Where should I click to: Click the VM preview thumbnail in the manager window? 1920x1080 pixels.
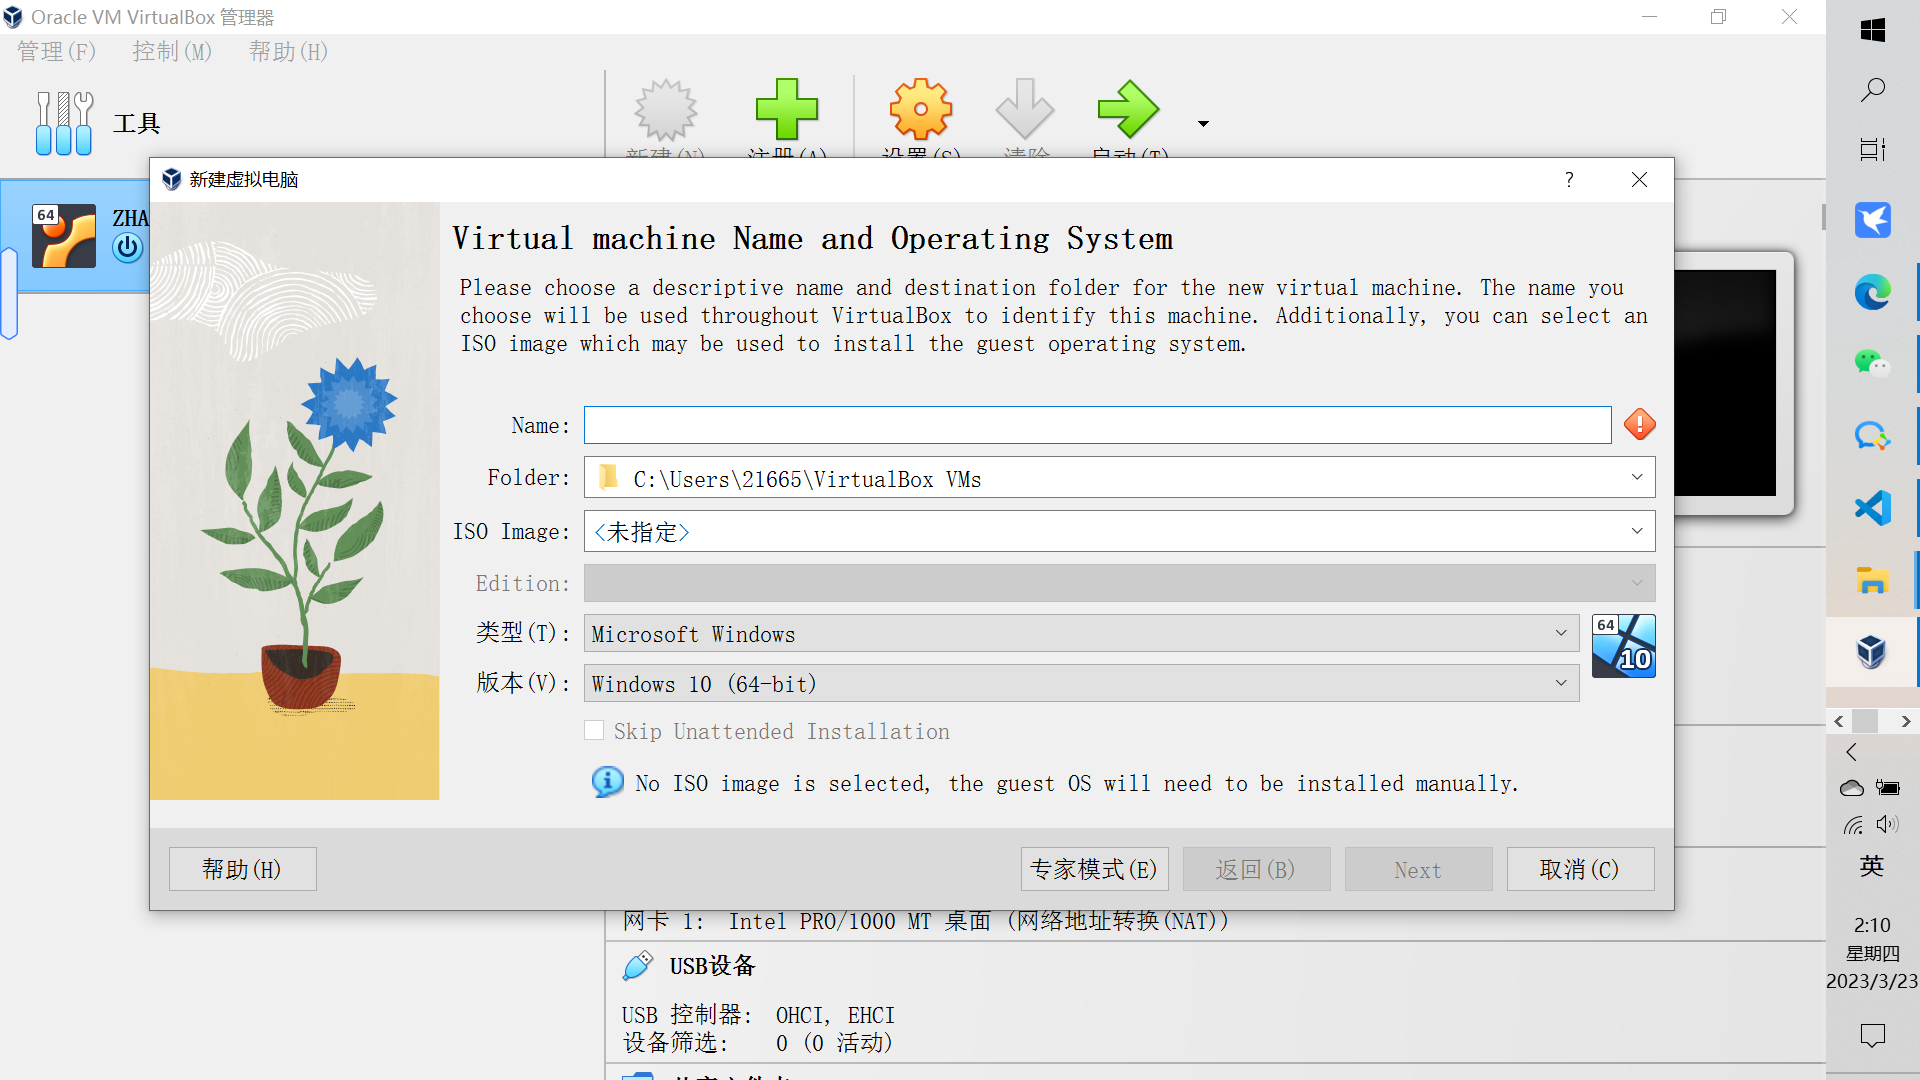(1726, 383)
